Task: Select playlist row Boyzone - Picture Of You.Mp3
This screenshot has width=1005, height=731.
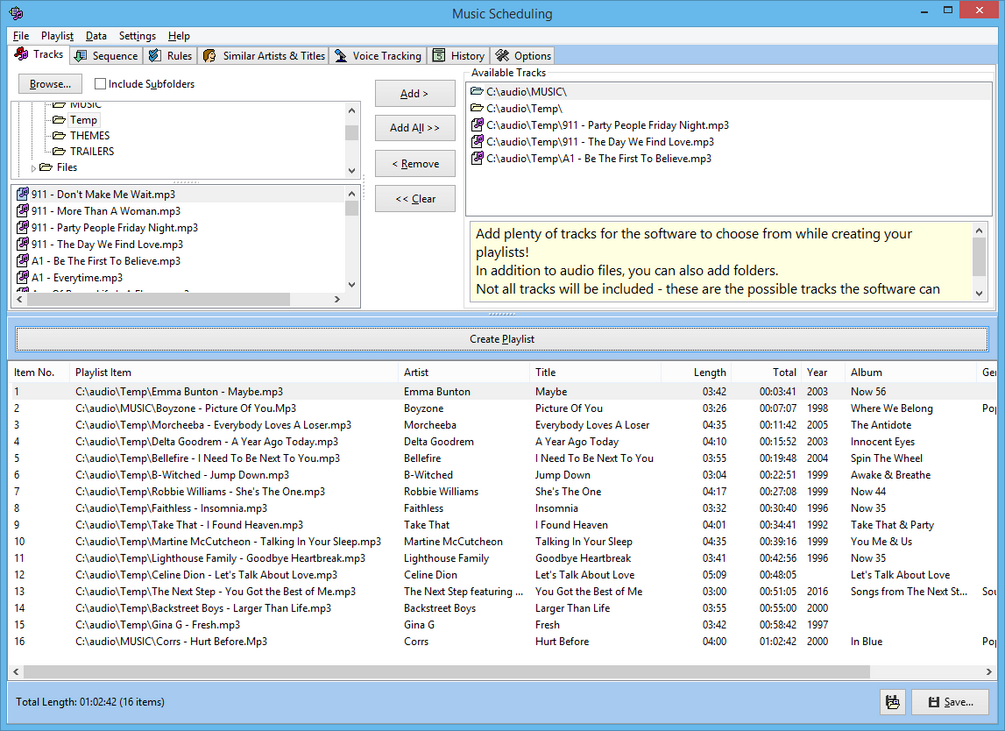Action: tap(502, 408)
